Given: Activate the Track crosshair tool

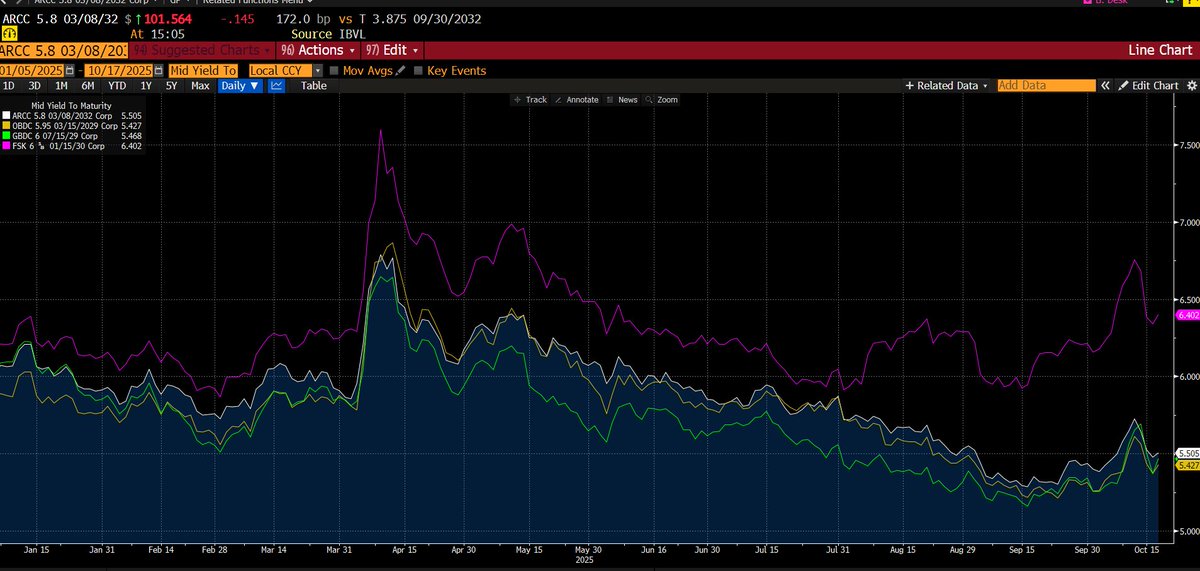Looking at the screenshot, I should click(x=530, y=100).
